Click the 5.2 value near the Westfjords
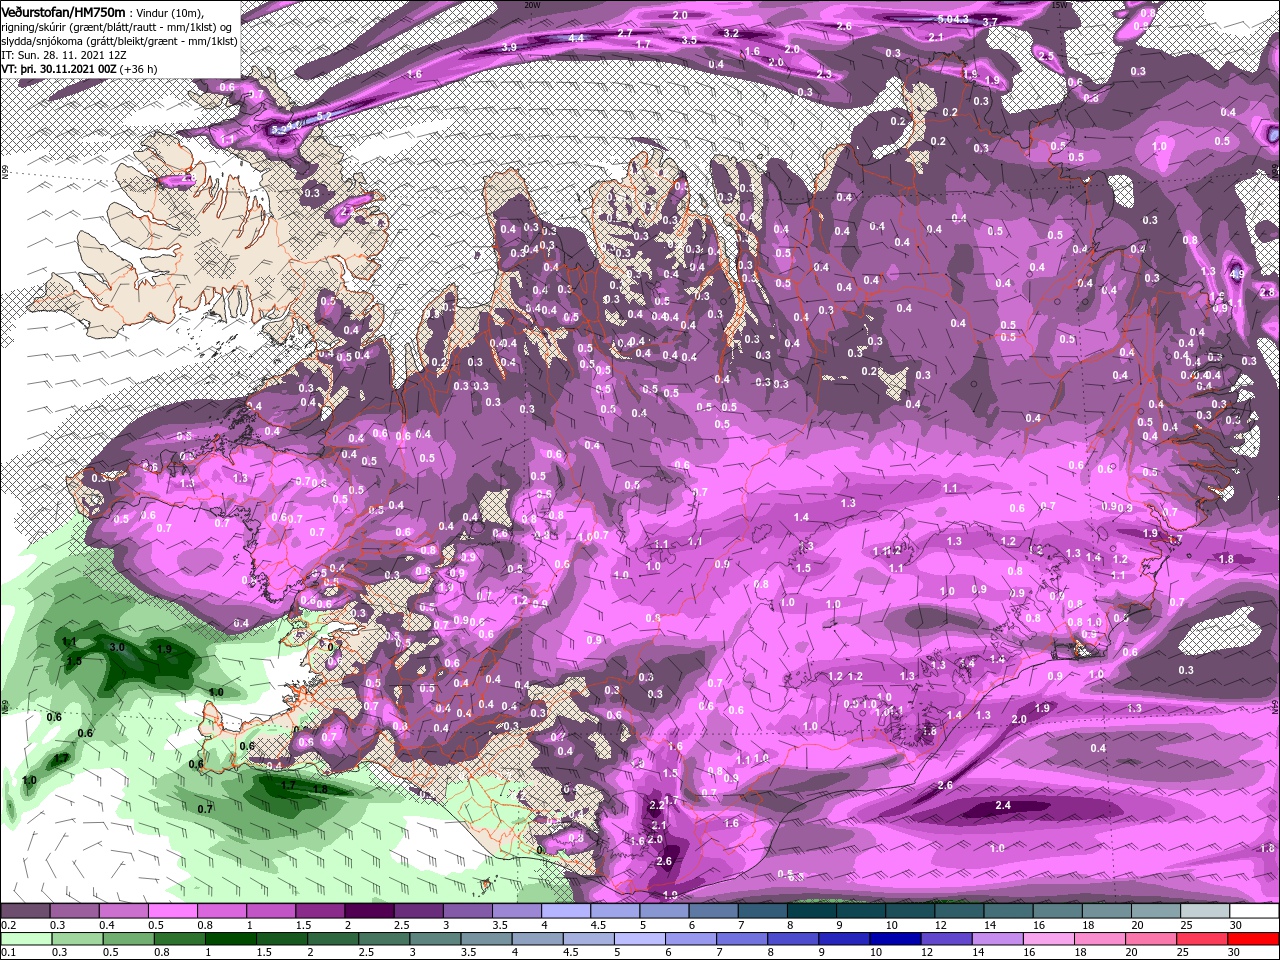Image resolution: width=1280 pixels, height=960 pixels. click(323, 117)
